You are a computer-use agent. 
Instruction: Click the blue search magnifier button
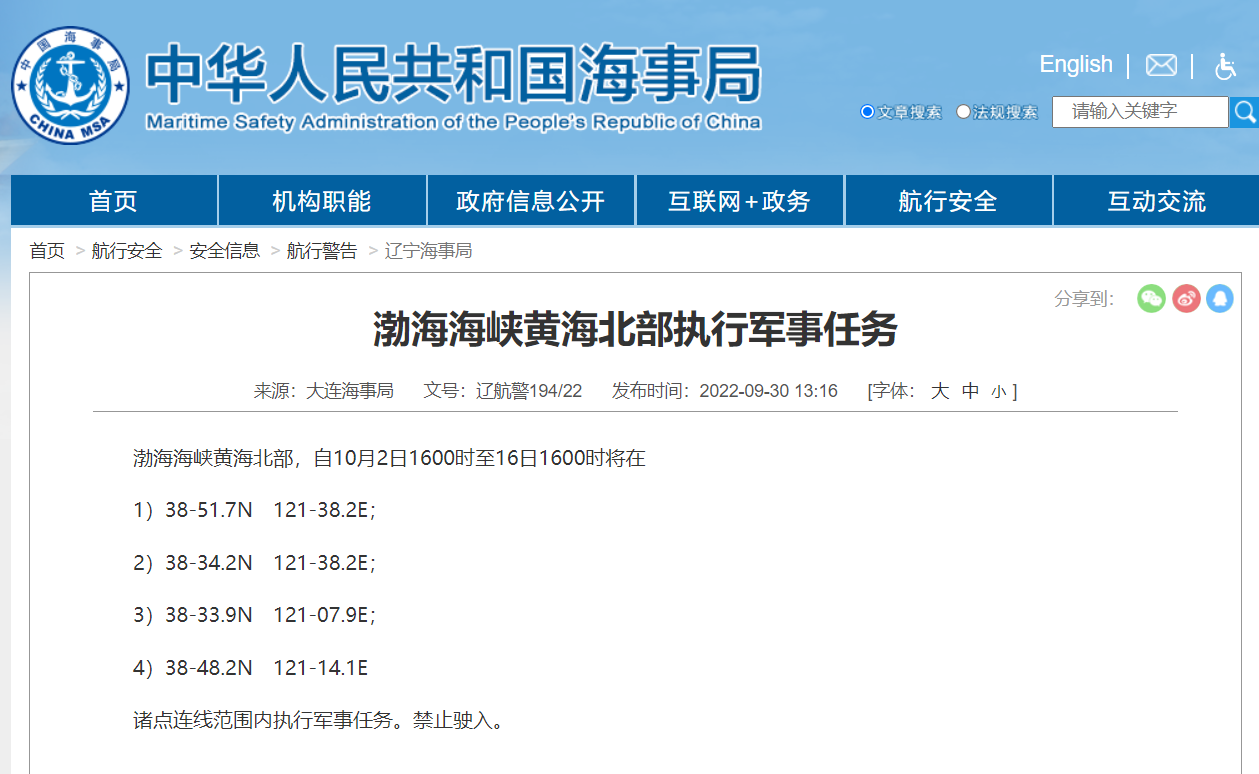pos(1244,112)
